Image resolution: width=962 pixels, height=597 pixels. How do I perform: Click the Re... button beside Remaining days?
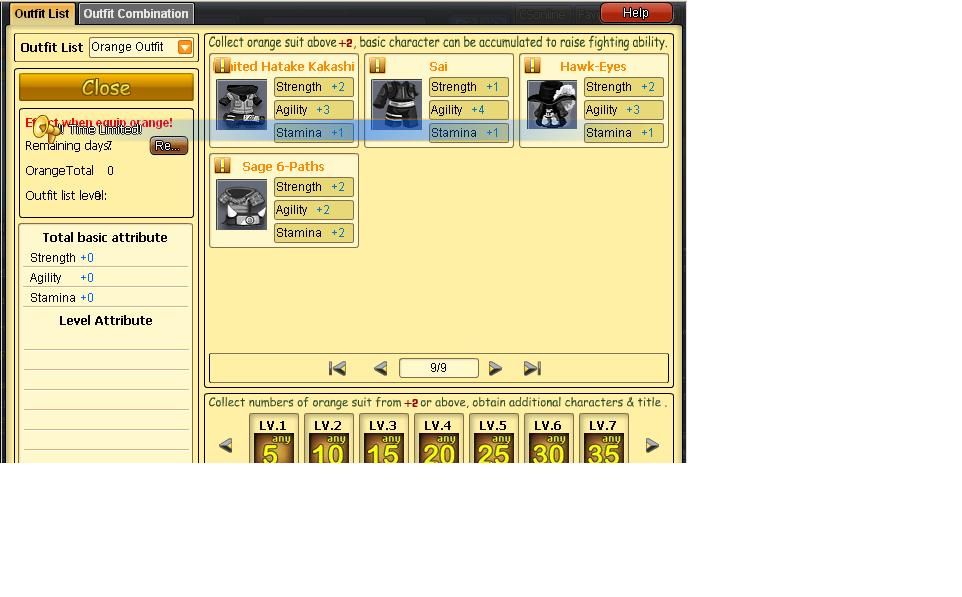click(x=169, y=146)
